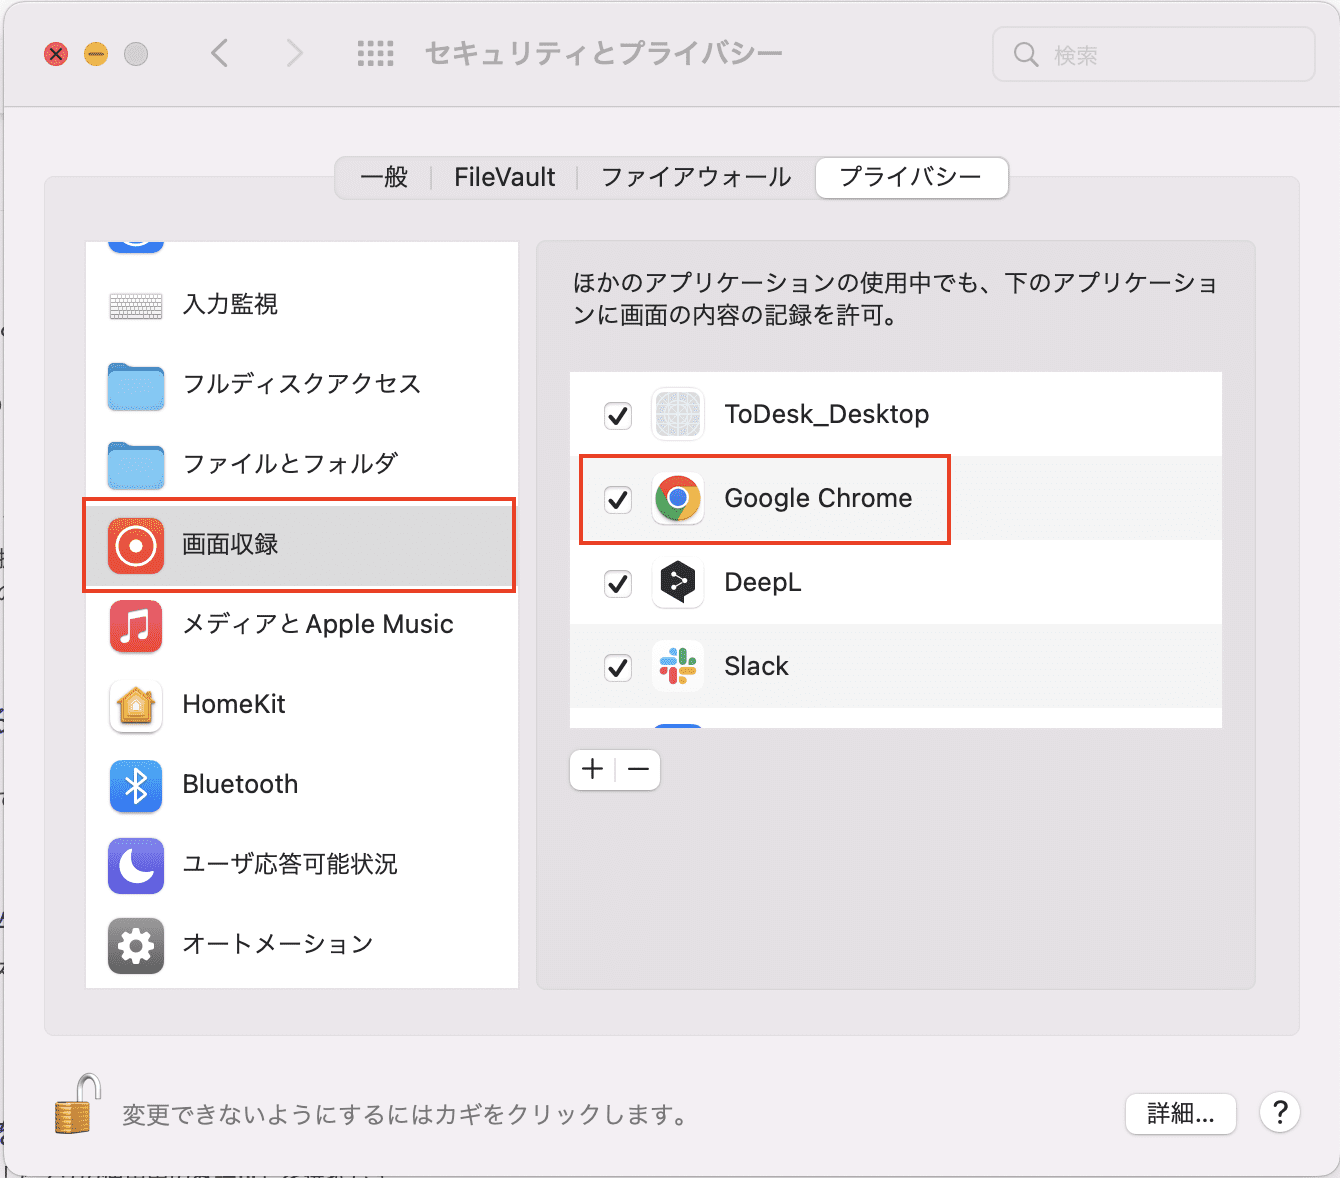
Task: Uncheck the Google Chrome checkbox
Action: tap(618, 499)
